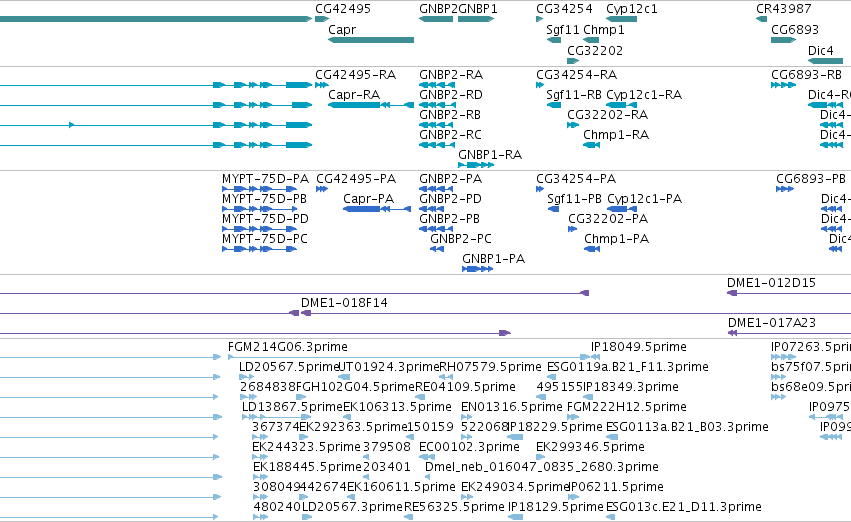Select the EC00102.3prime EST label

(469, 448)
